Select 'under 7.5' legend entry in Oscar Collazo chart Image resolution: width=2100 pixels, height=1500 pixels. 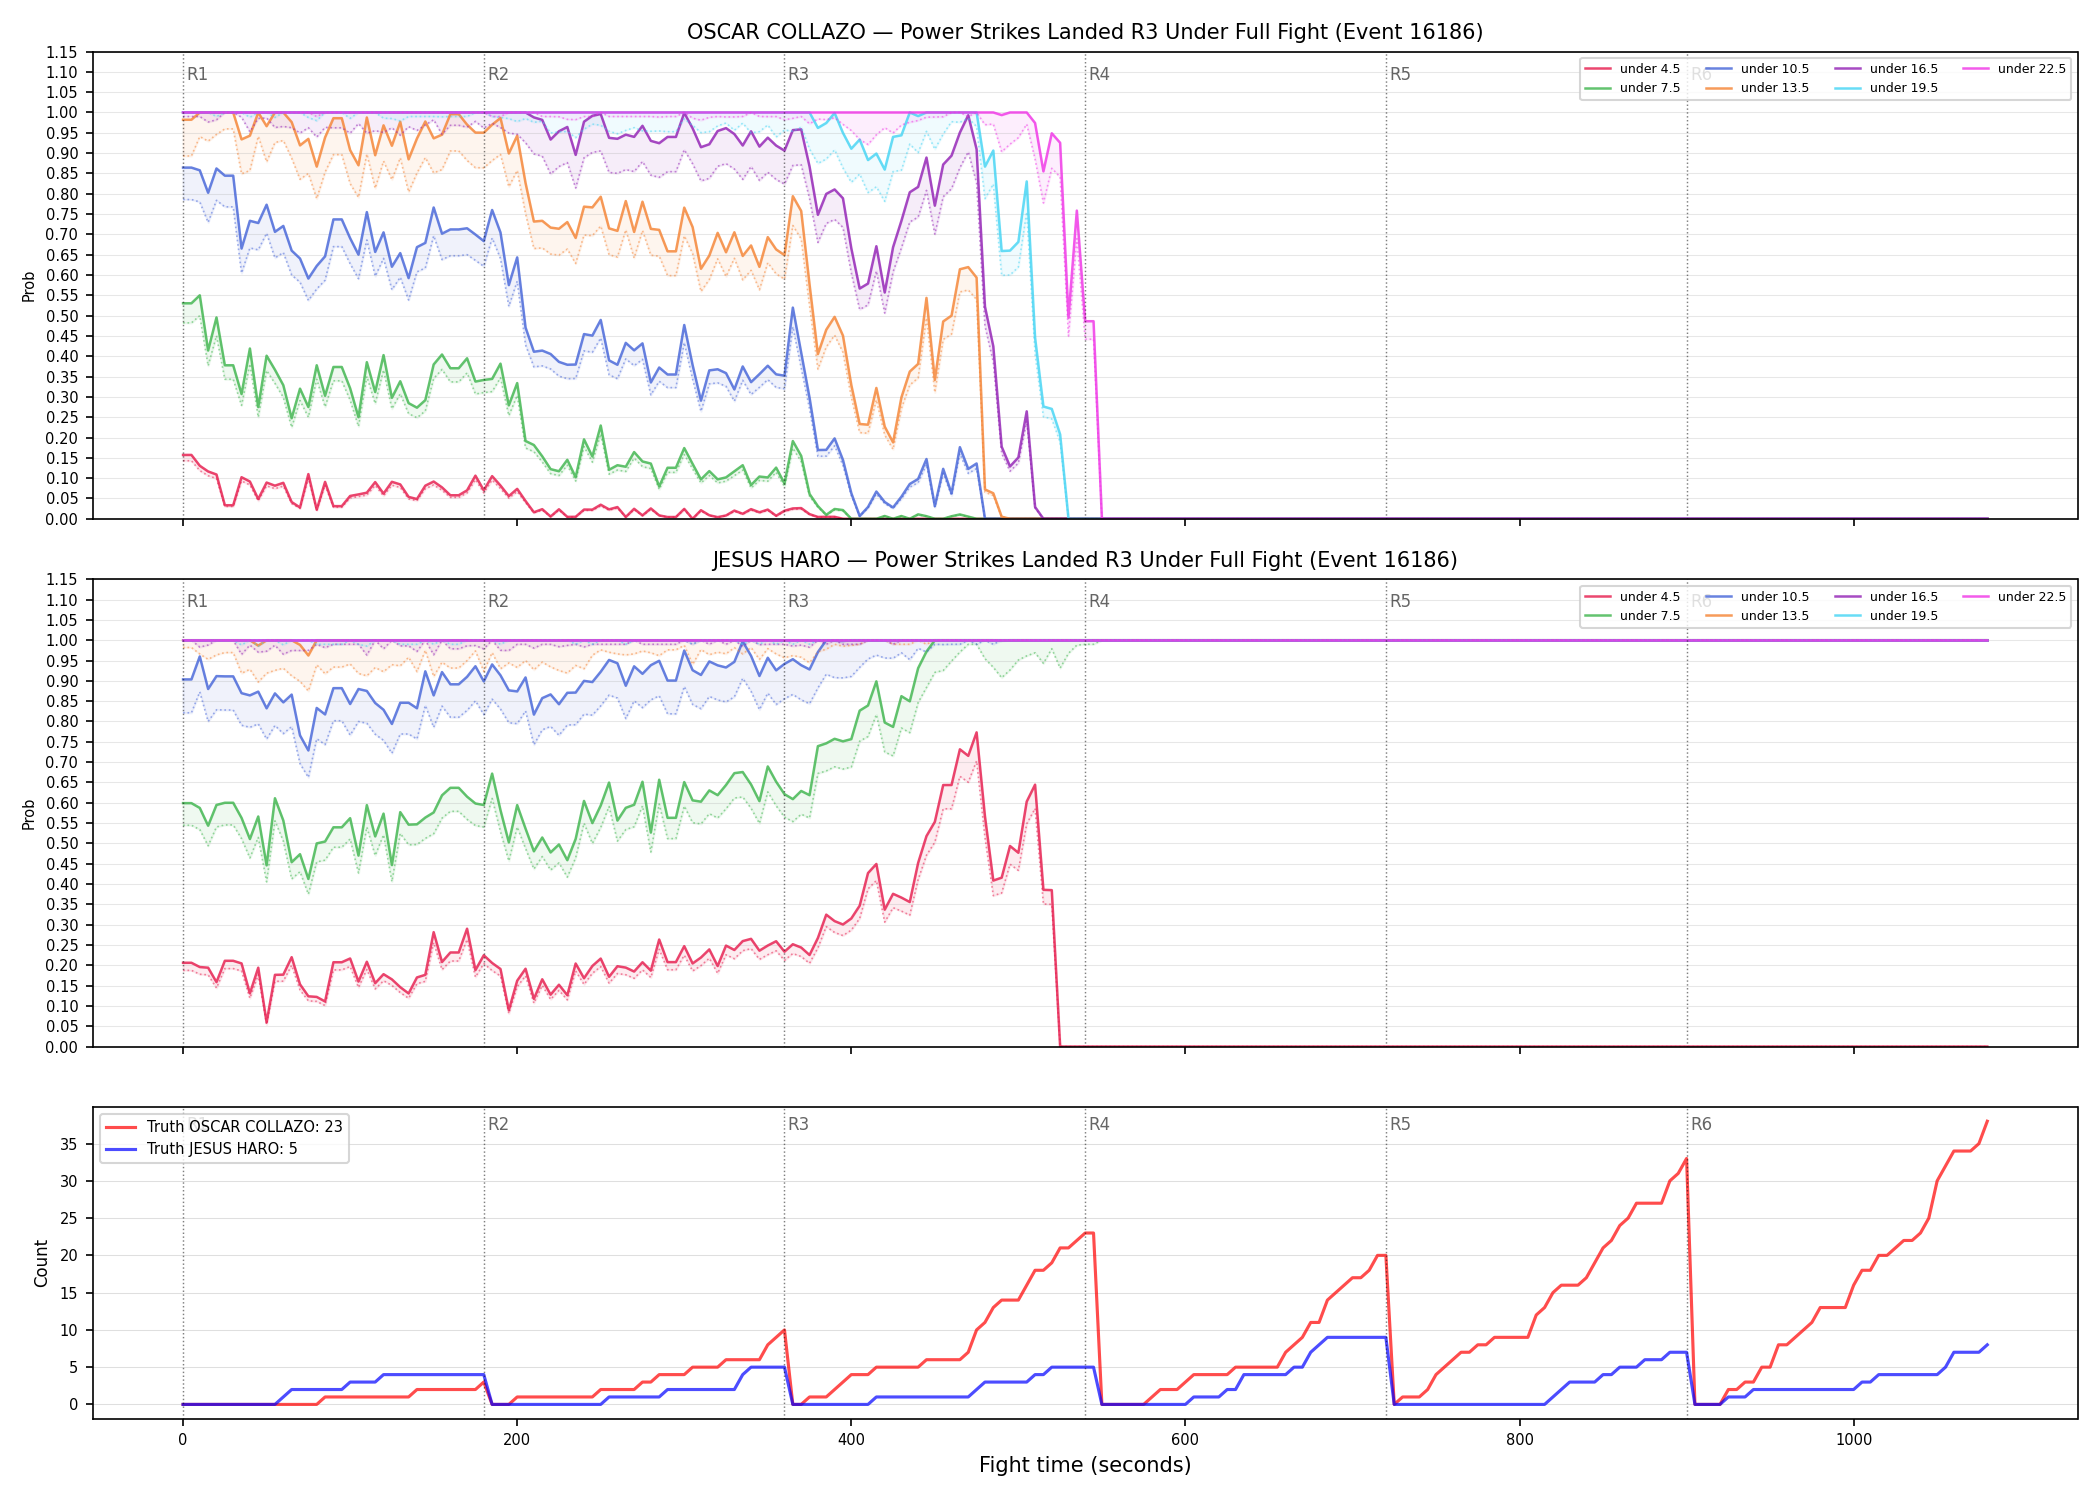click(1633, 88)
